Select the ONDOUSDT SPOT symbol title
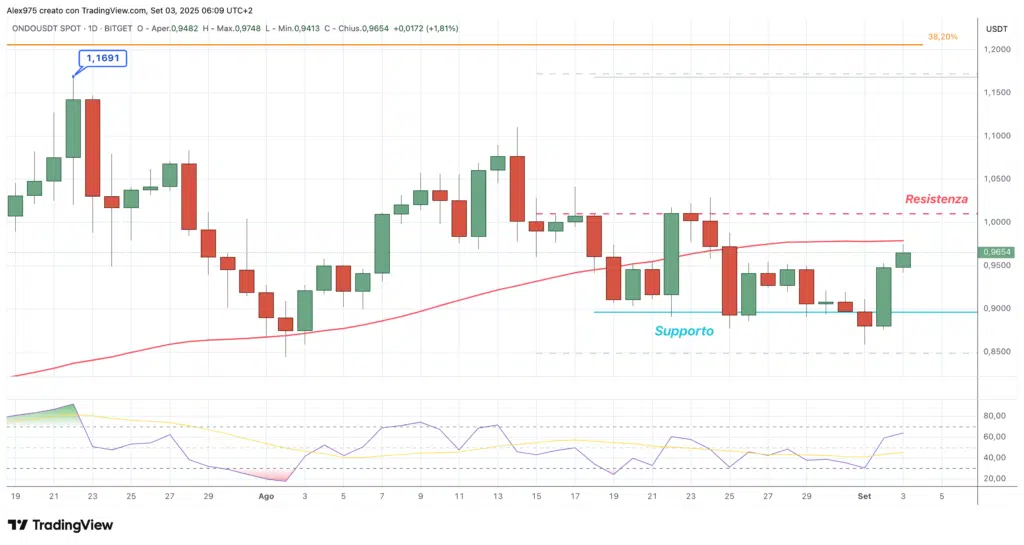 50,28
